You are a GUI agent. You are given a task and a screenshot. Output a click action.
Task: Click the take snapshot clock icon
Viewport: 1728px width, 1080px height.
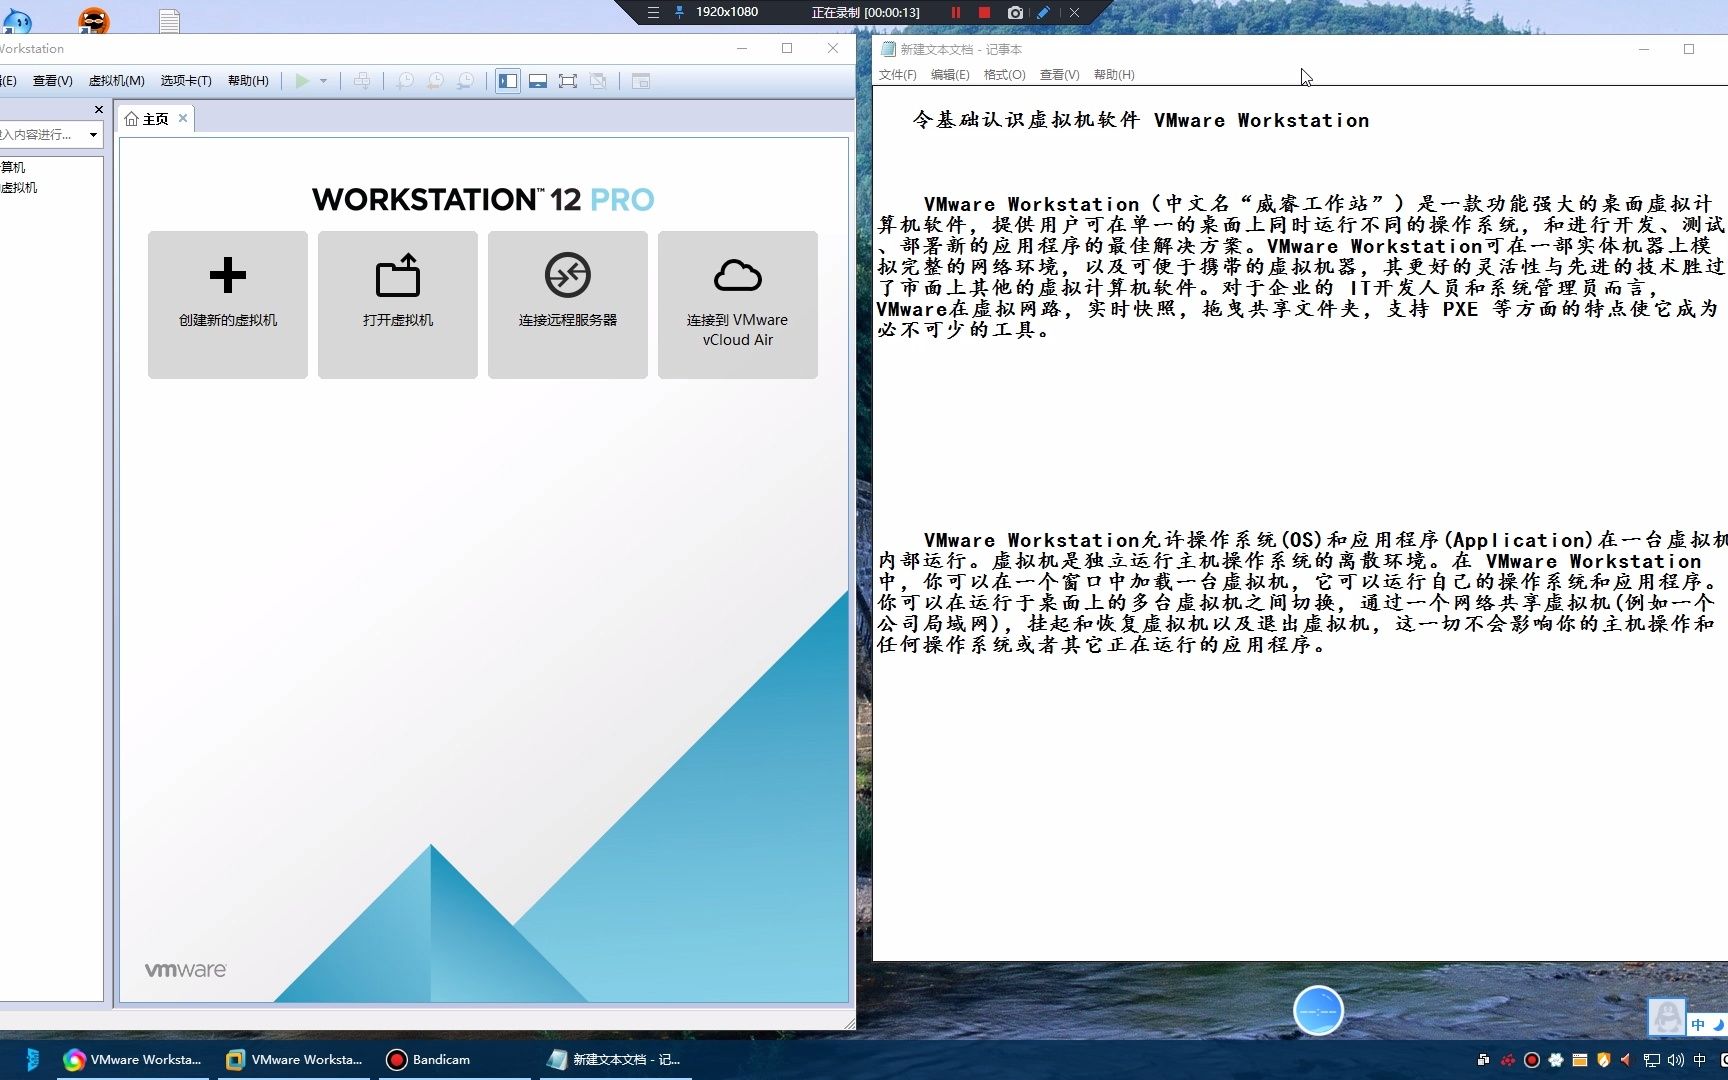(404, 81)
